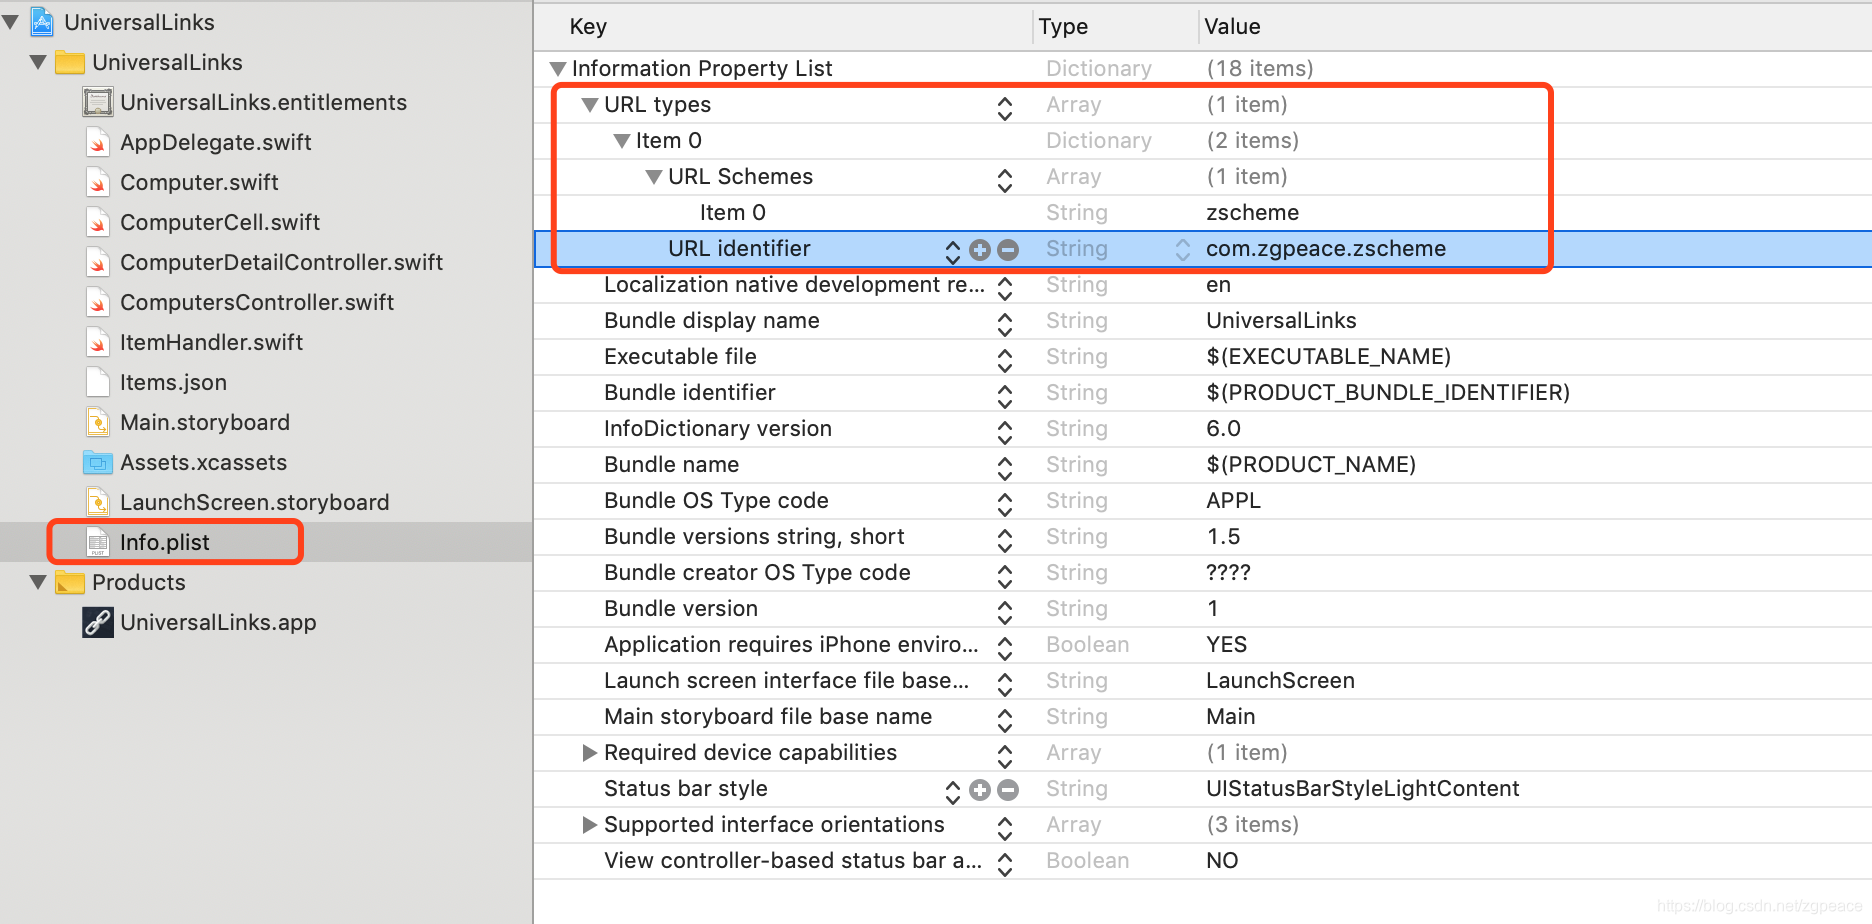Open key stepper for Executable file
This screenshot has height=924, width=1872.
coord(1005,360)
